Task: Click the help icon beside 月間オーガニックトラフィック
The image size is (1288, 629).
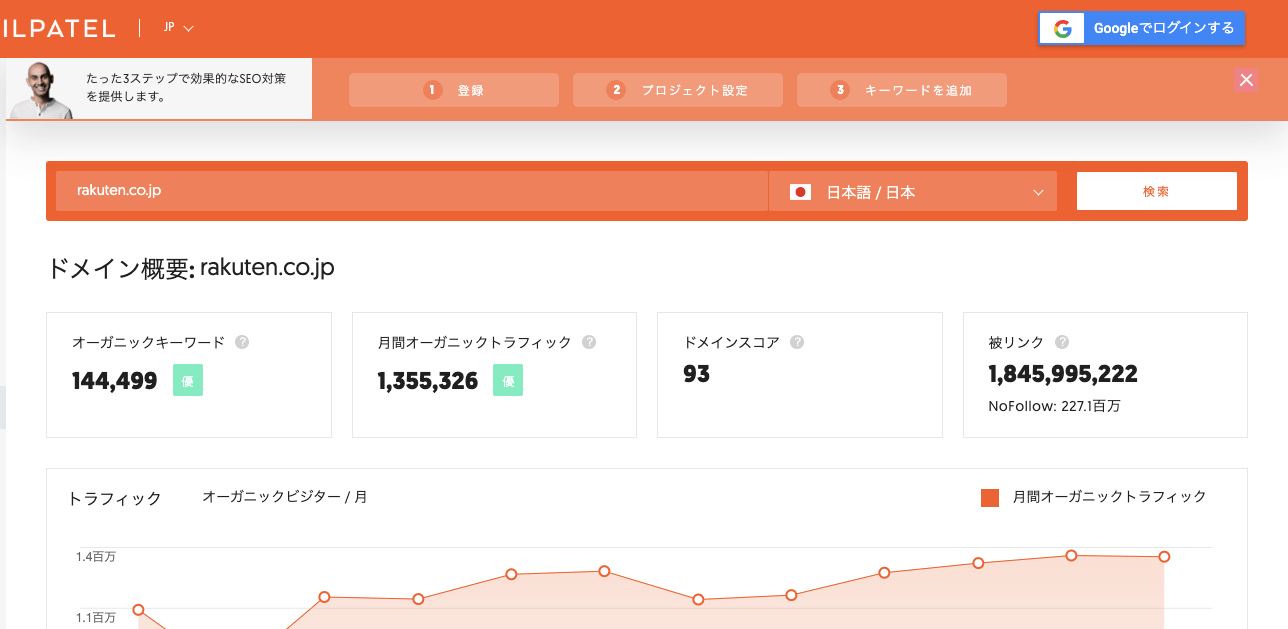Action: pos(589,342)
